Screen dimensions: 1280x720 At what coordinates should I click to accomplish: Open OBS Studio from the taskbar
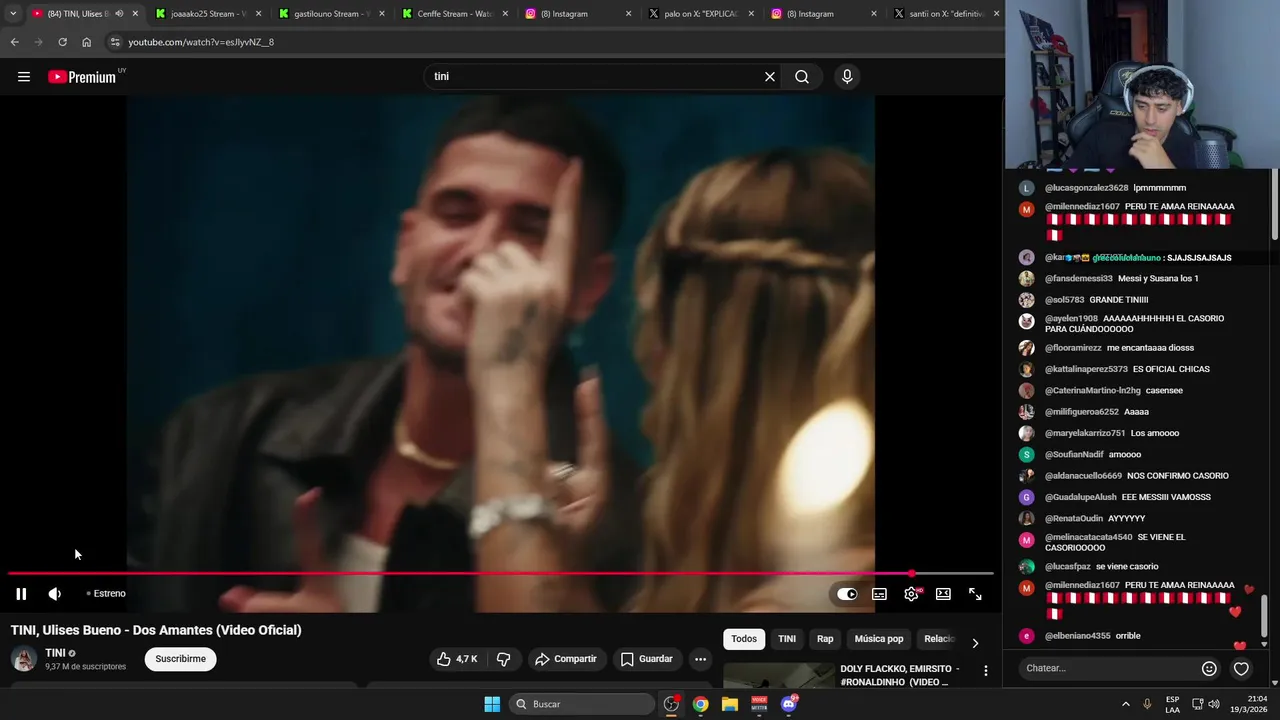671,704
